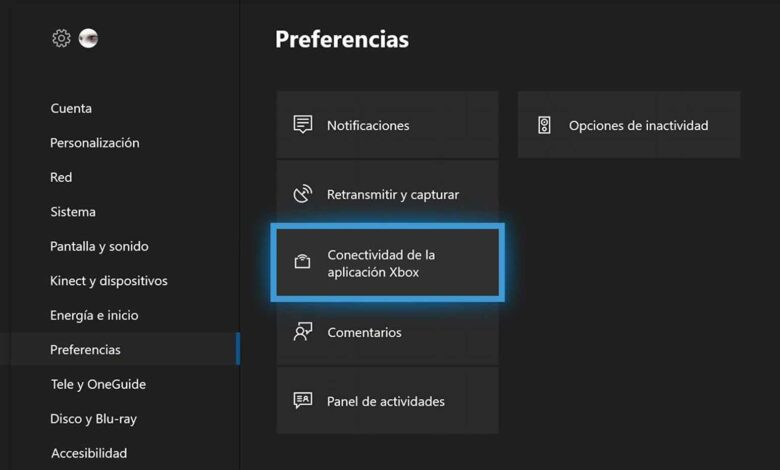Select the profile avatar picture

pos(88,39)
